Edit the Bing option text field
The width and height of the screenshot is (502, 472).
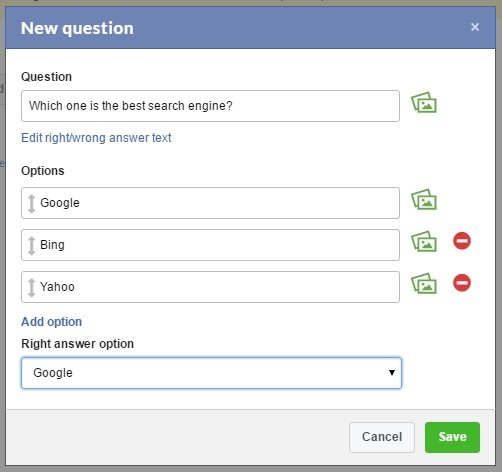tap(210, 245)
